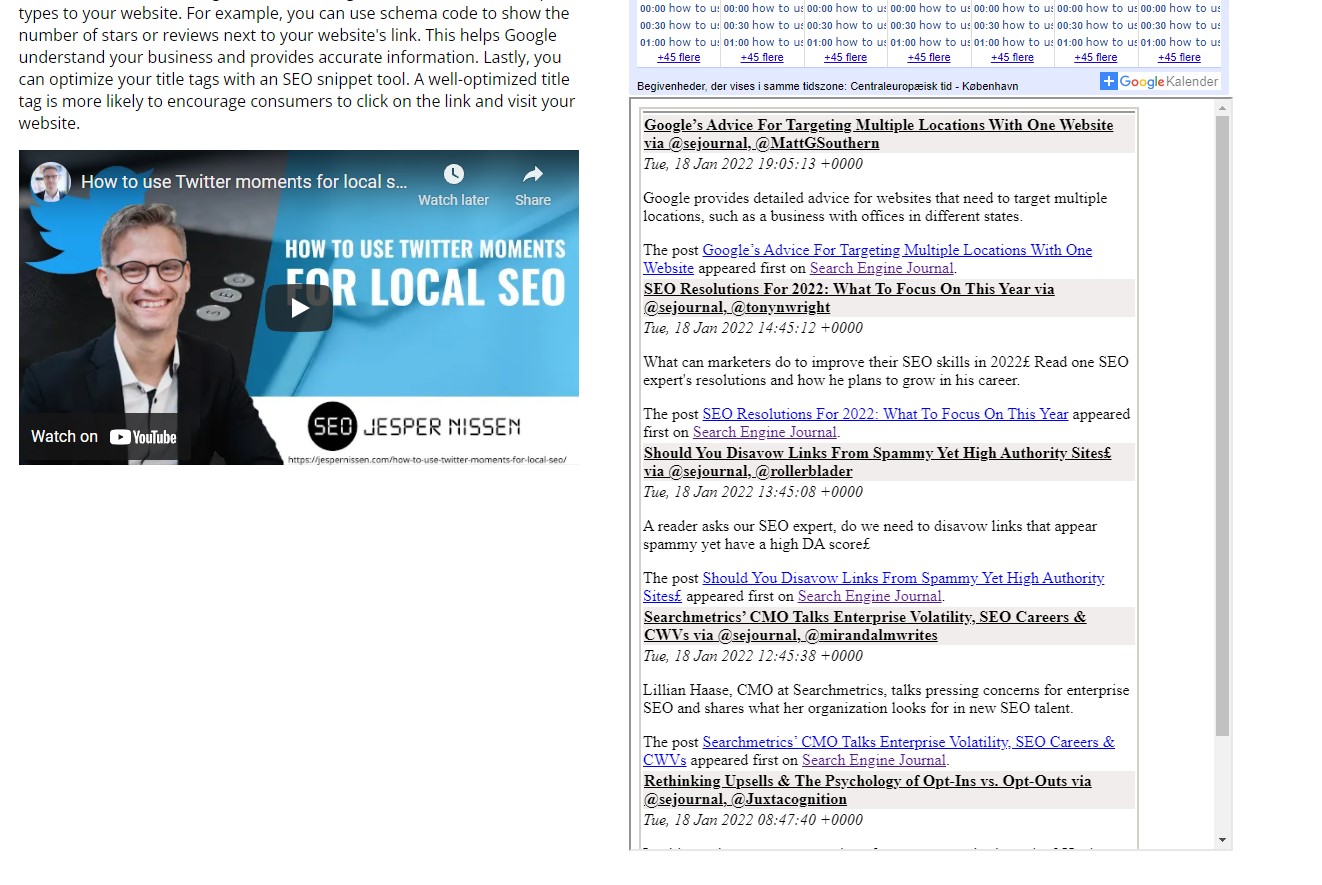The image size is (1322, 885).
Task: Expand '+45 flere' in the first calendar column
Action: [678, 57]
